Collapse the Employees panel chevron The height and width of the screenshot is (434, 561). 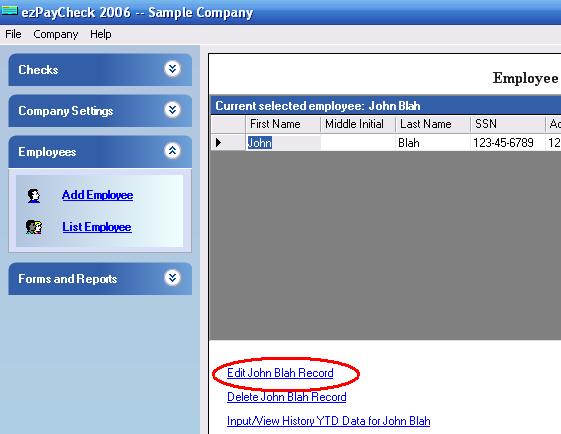pyautogui.click(x=172, y=151)
